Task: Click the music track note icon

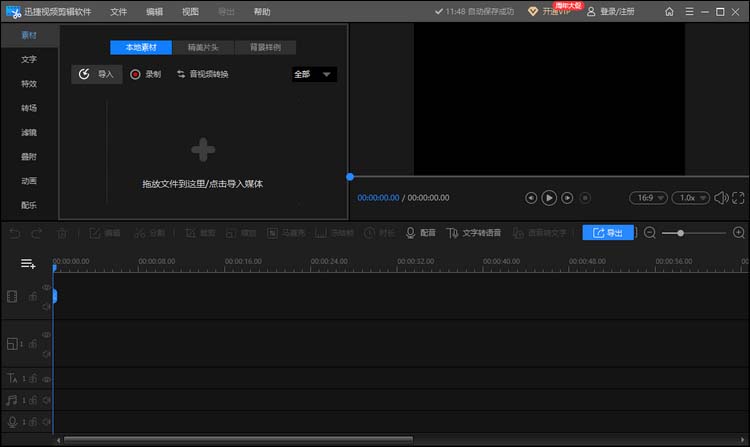Action: (11, 400)
